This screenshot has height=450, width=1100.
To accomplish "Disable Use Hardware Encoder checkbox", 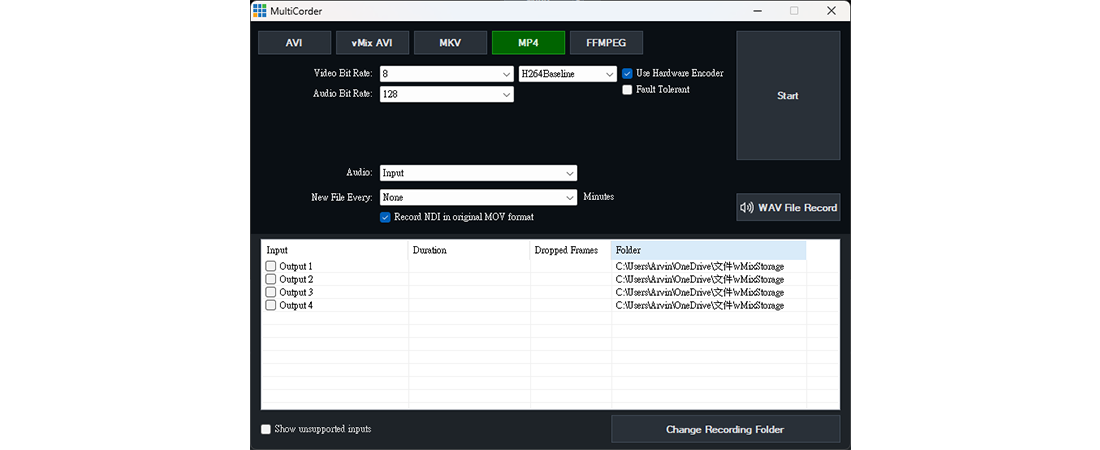I will [627, 73].
